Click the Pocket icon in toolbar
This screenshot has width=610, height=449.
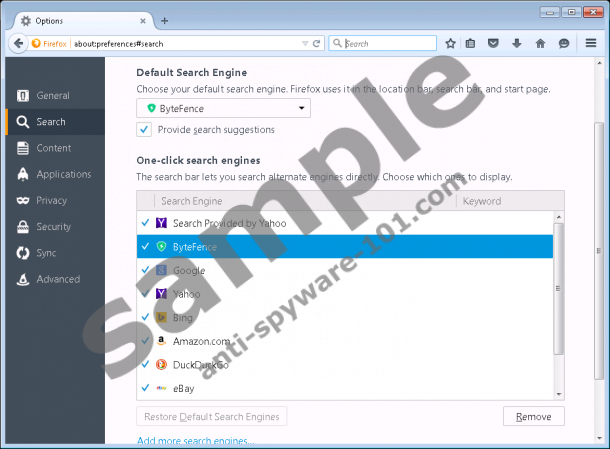[494, 43]
